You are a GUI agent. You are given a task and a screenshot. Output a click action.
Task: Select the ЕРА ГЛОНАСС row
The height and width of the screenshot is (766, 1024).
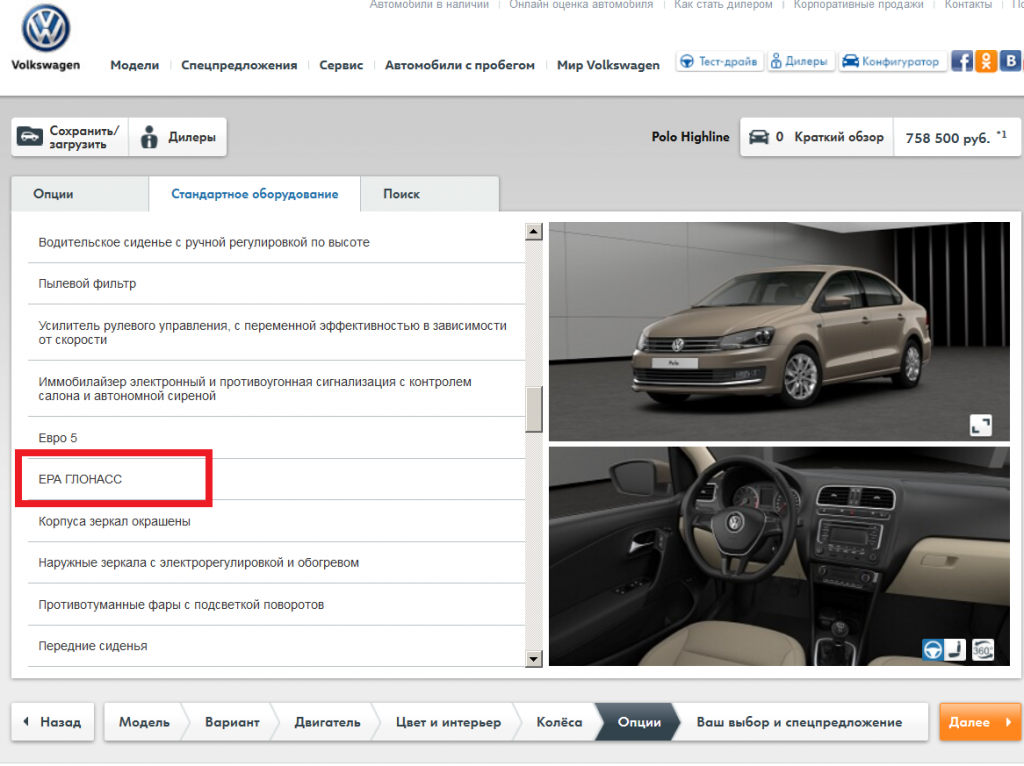point(276,479)
